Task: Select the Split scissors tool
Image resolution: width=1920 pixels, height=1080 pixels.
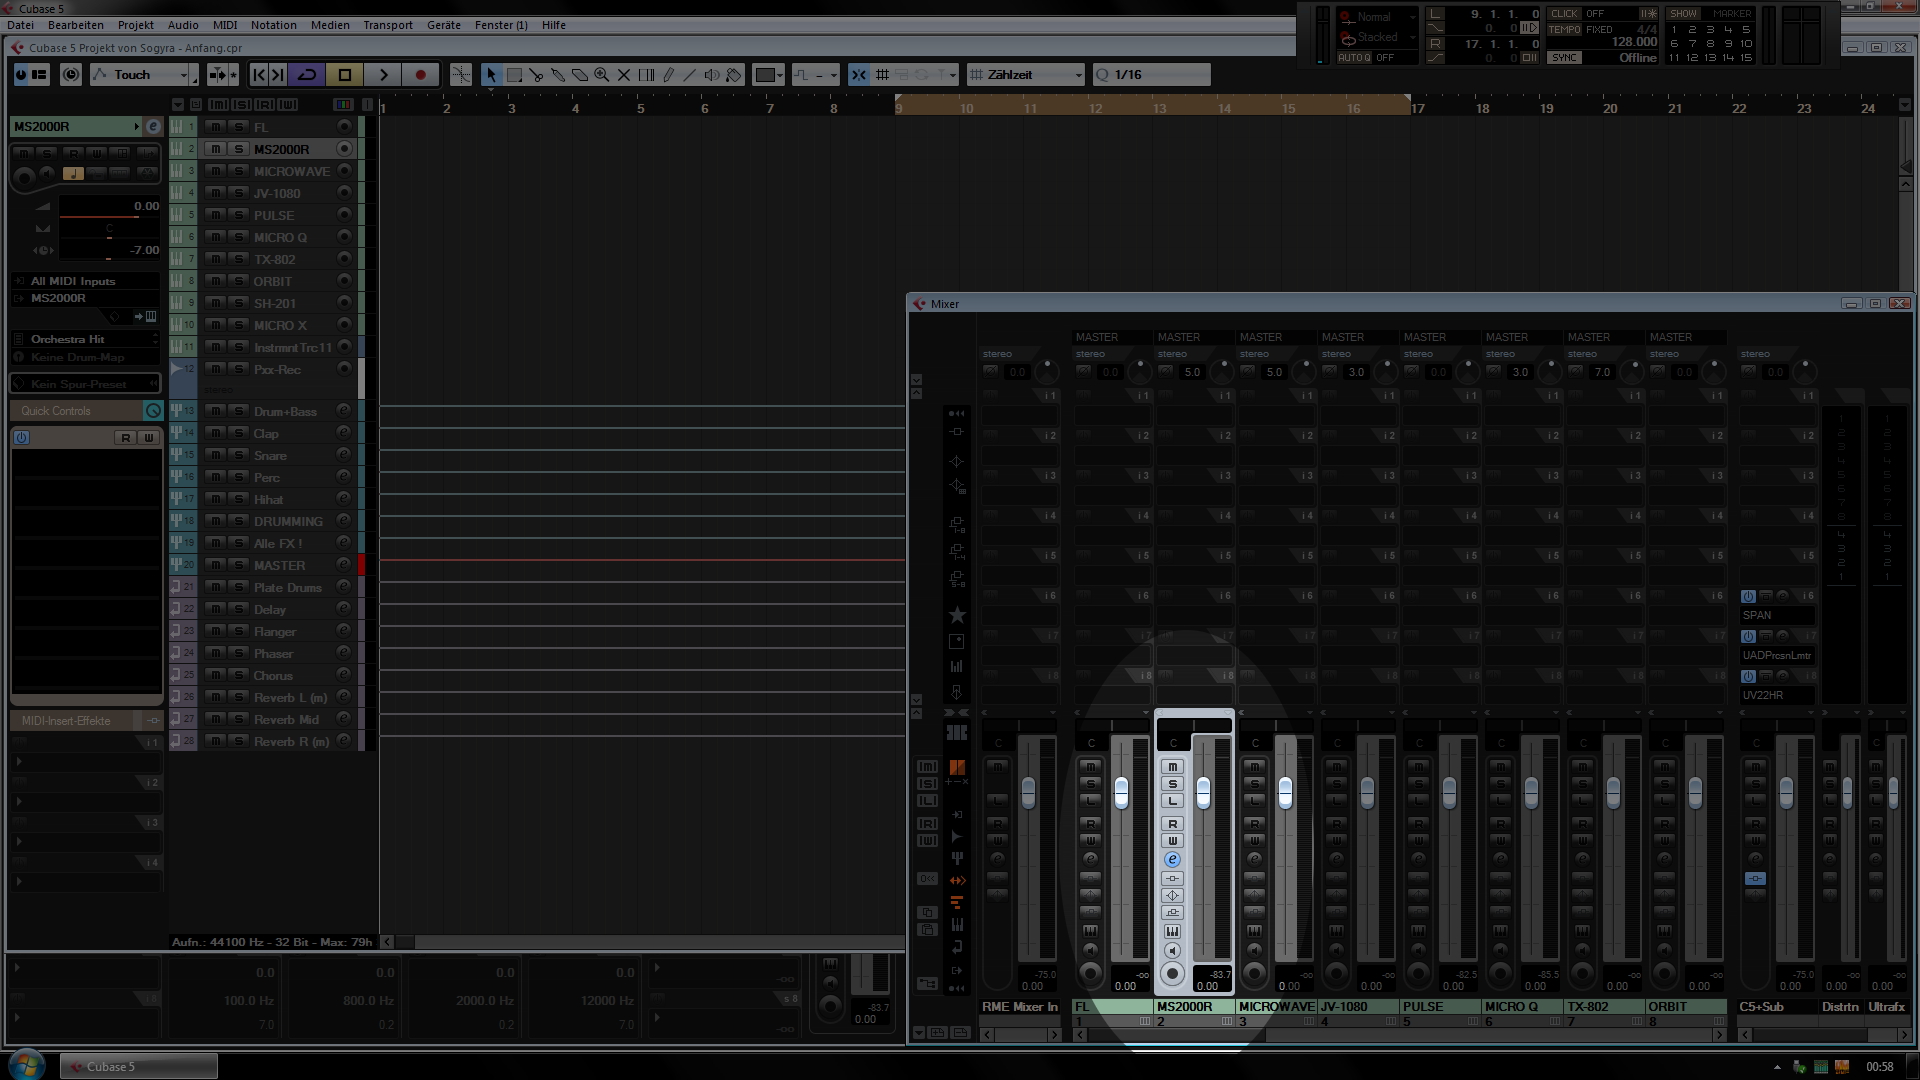Action: coord(536,75)
